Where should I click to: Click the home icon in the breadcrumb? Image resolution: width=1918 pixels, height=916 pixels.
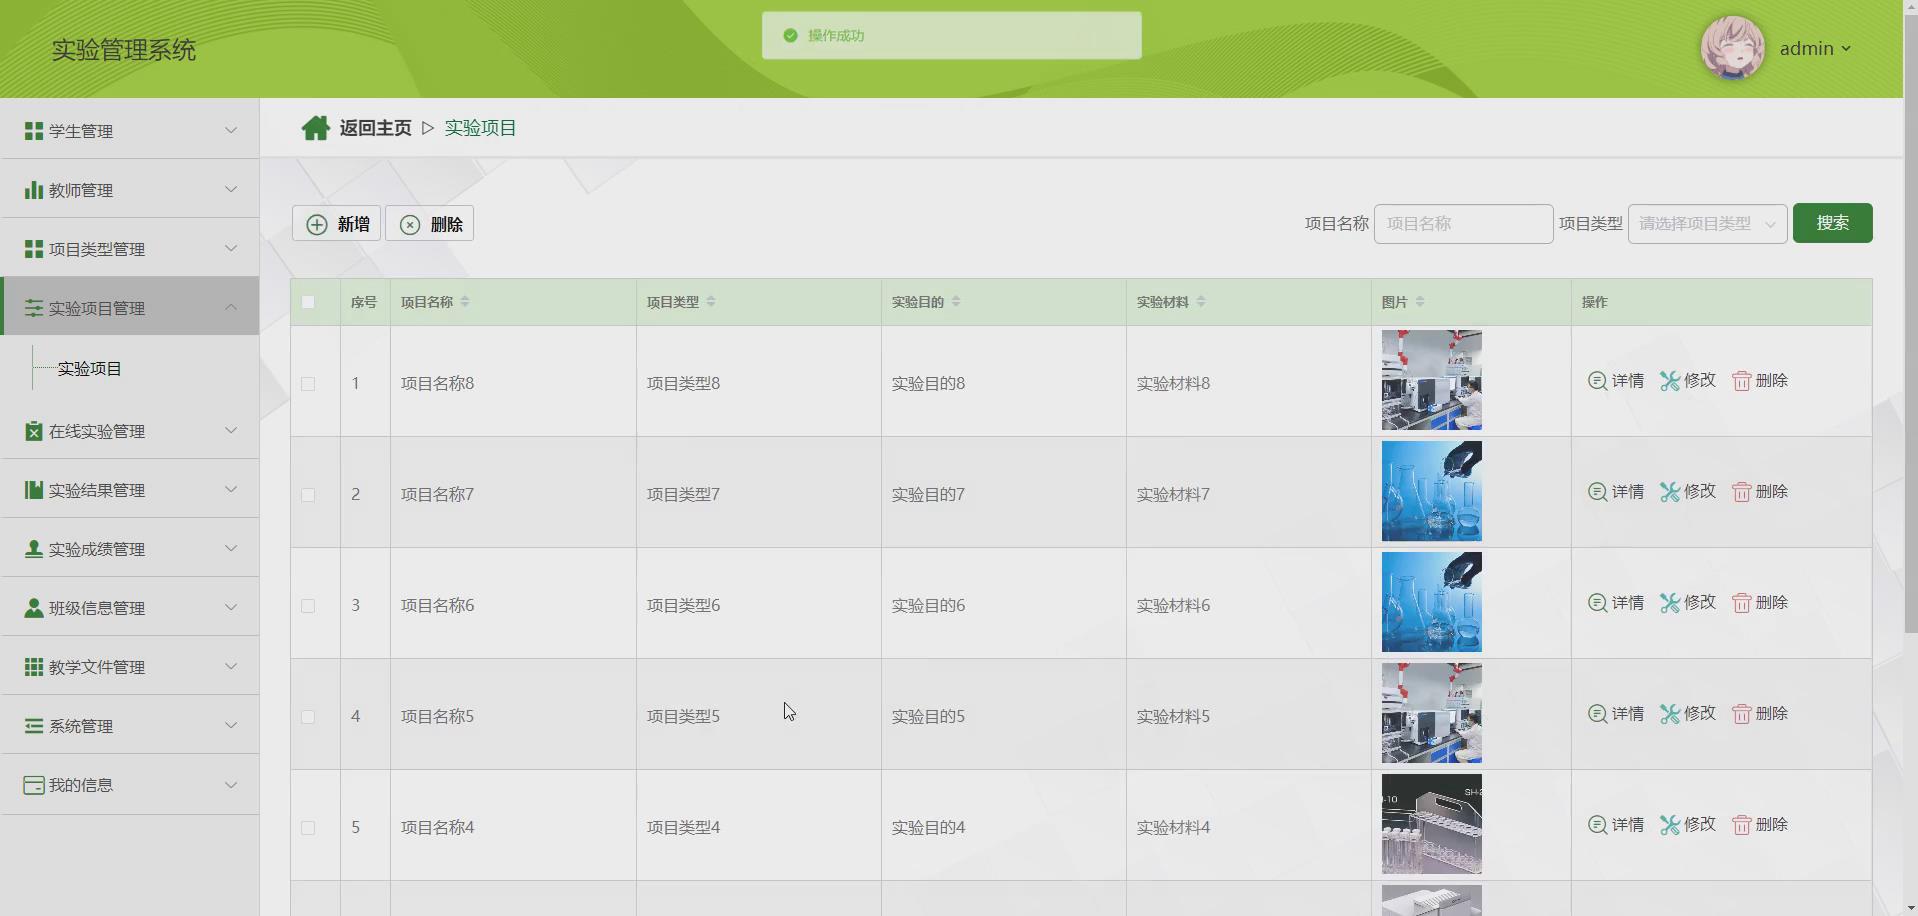click(315, 127)
